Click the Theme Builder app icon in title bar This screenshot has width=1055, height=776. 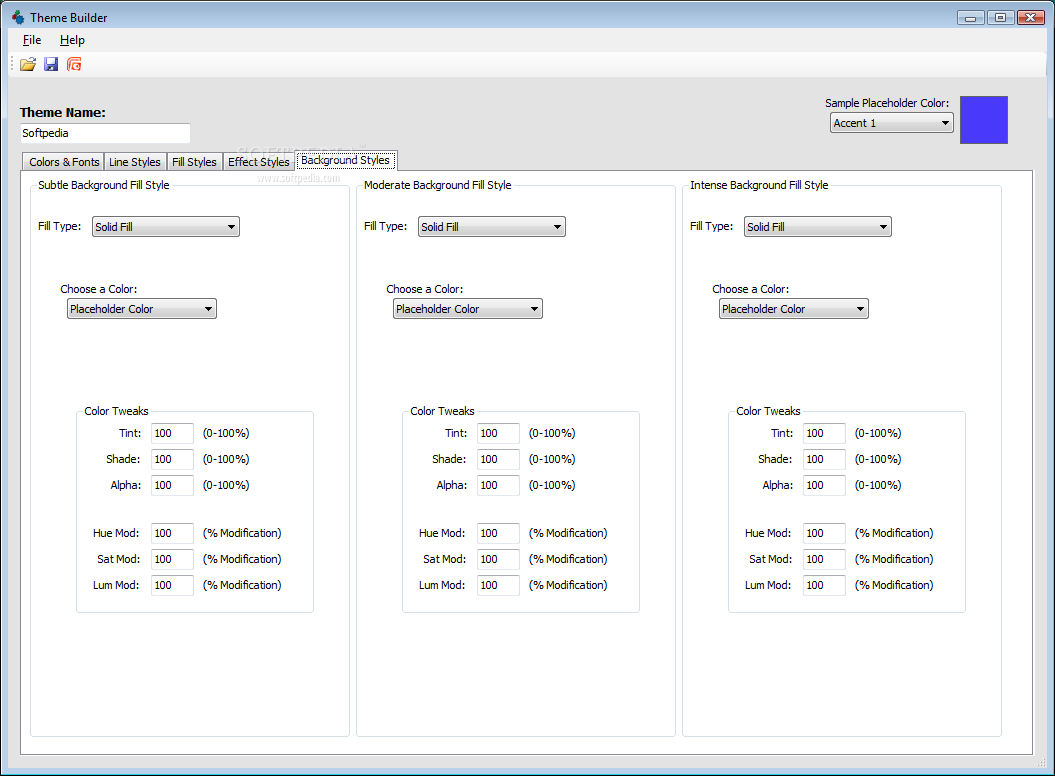pyautogui.click(x=18, y=17)
